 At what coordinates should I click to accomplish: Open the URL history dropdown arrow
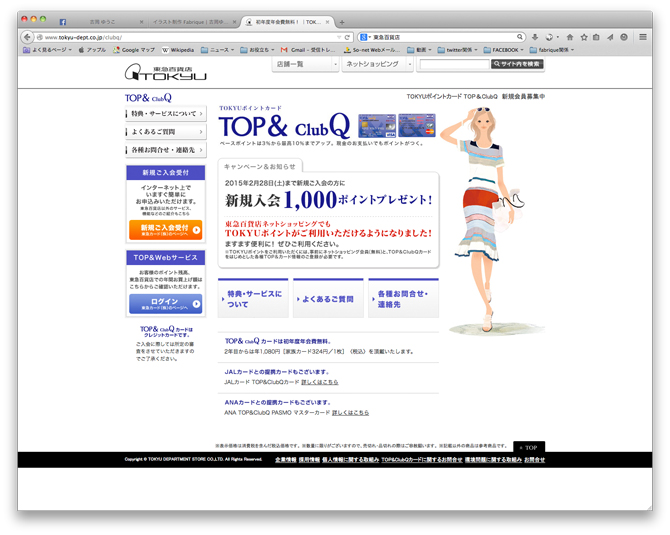(339, 37)
